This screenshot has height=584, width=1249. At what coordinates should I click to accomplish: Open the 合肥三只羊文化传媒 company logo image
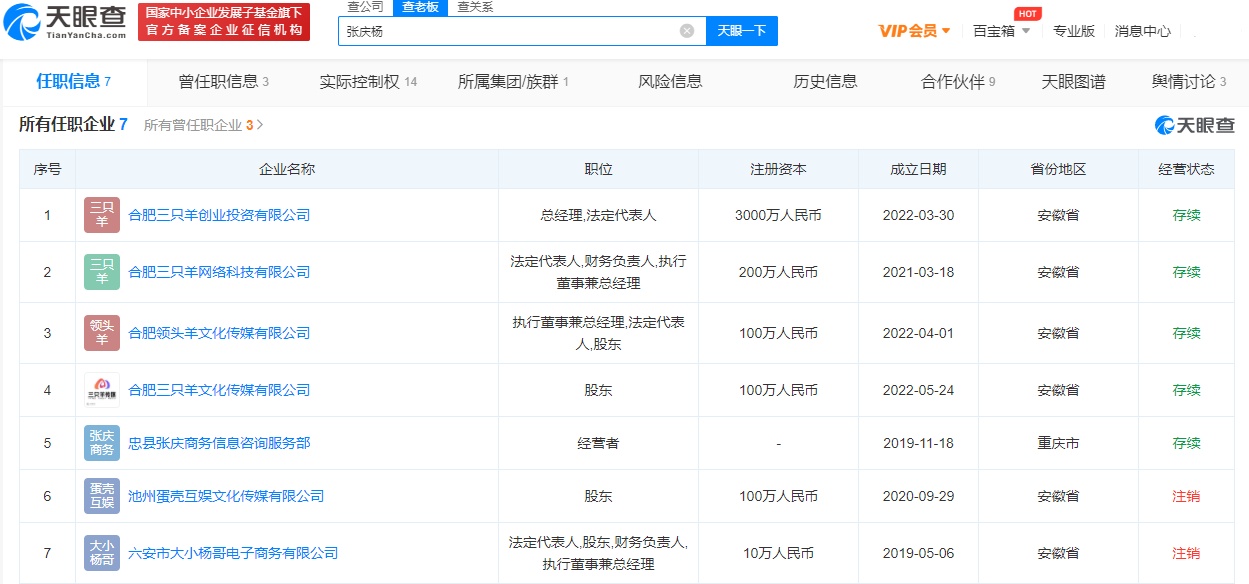click(102, 390)
